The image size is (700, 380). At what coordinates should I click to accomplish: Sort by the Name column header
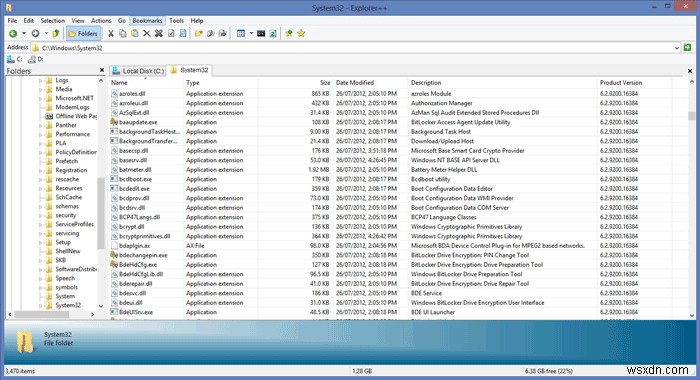[146, 83]
